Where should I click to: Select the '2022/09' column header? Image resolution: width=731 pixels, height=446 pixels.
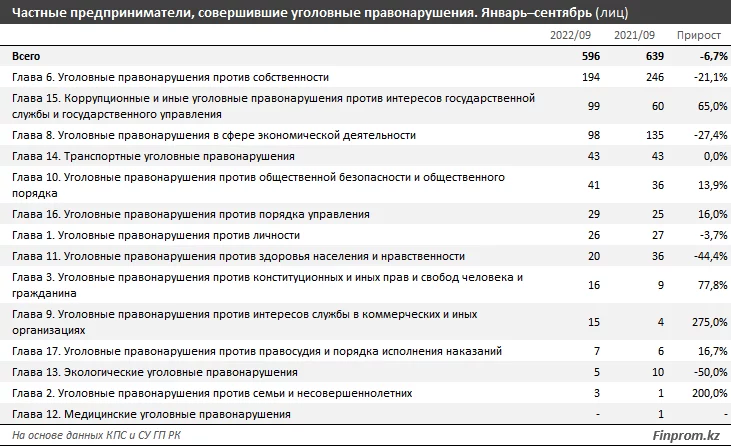[x=570, y=35]
